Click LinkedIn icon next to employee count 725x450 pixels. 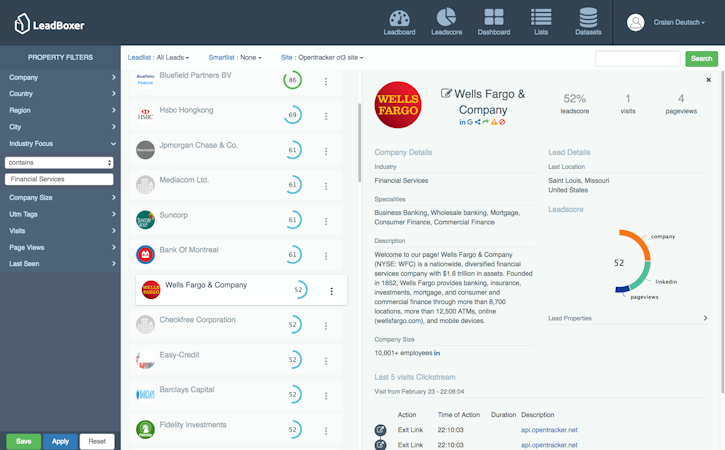click(x=437, y=353)
